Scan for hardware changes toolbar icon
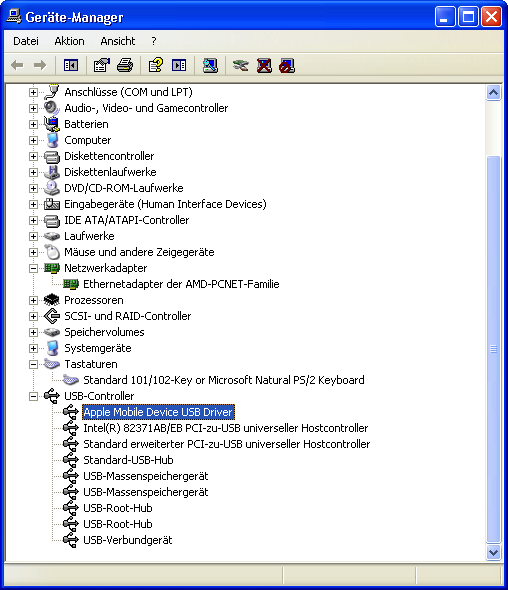This screenshot has width=508, height=590. point(210,65)
